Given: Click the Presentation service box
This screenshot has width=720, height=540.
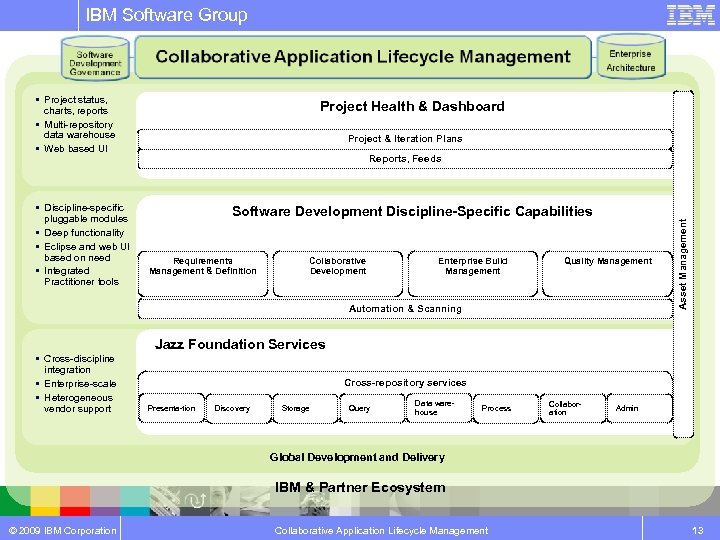Looking at the screenshot, I should pyautogui.click(x=171, y=408).
